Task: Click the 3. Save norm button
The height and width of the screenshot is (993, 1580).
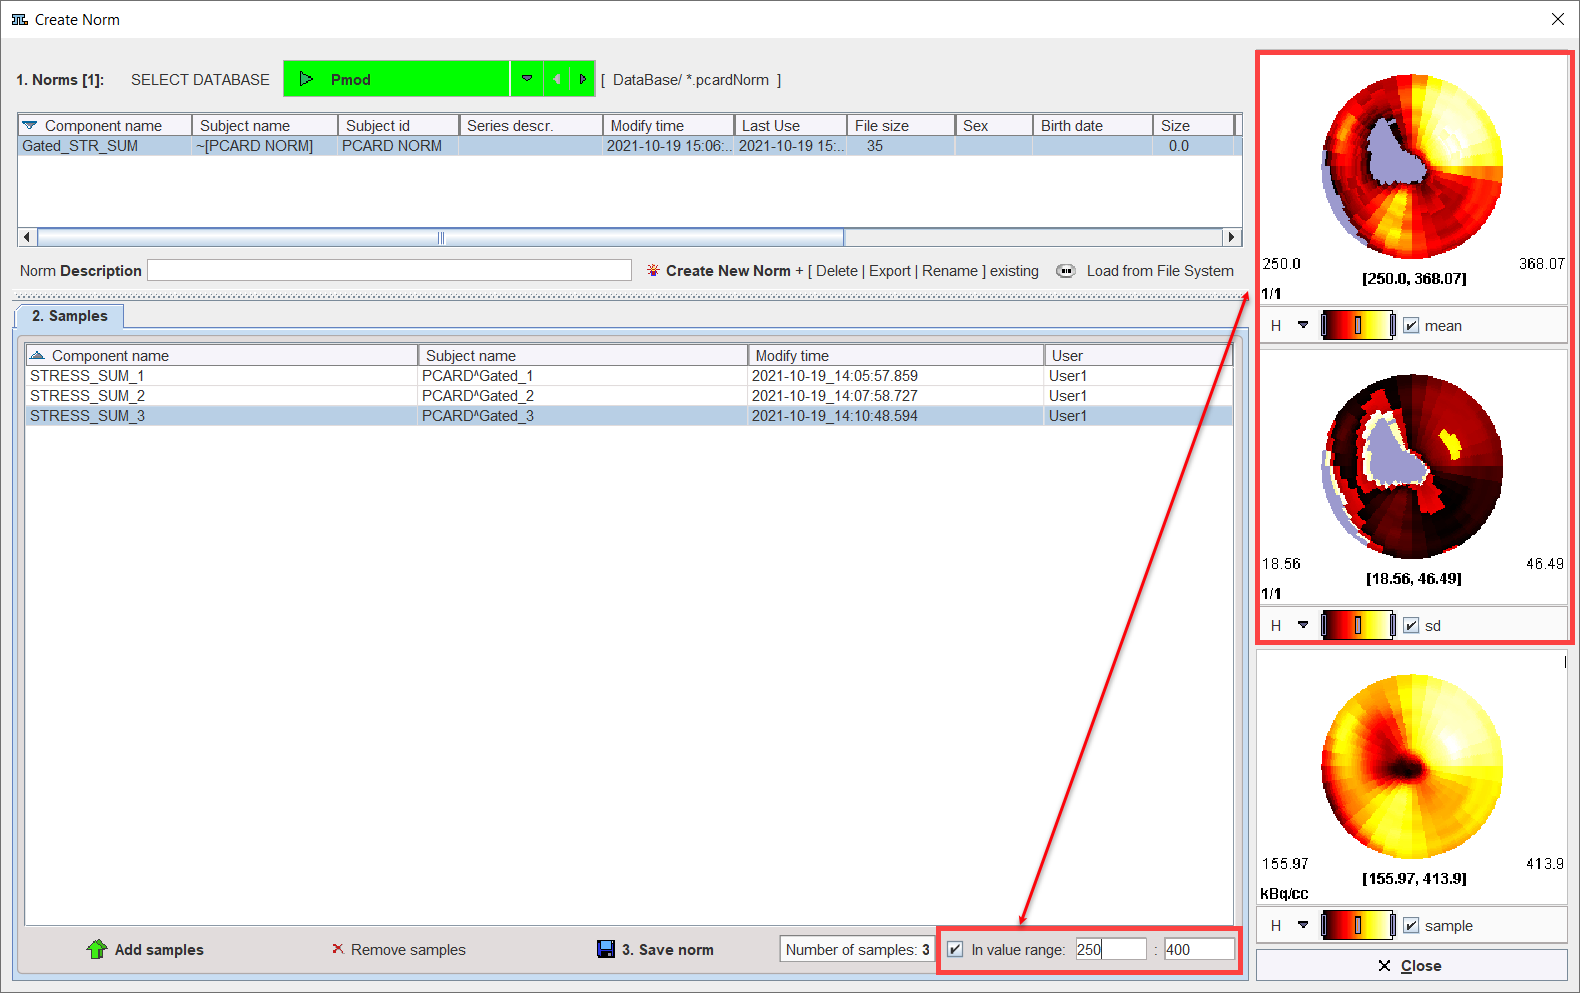Action: (x=655, y=949)
